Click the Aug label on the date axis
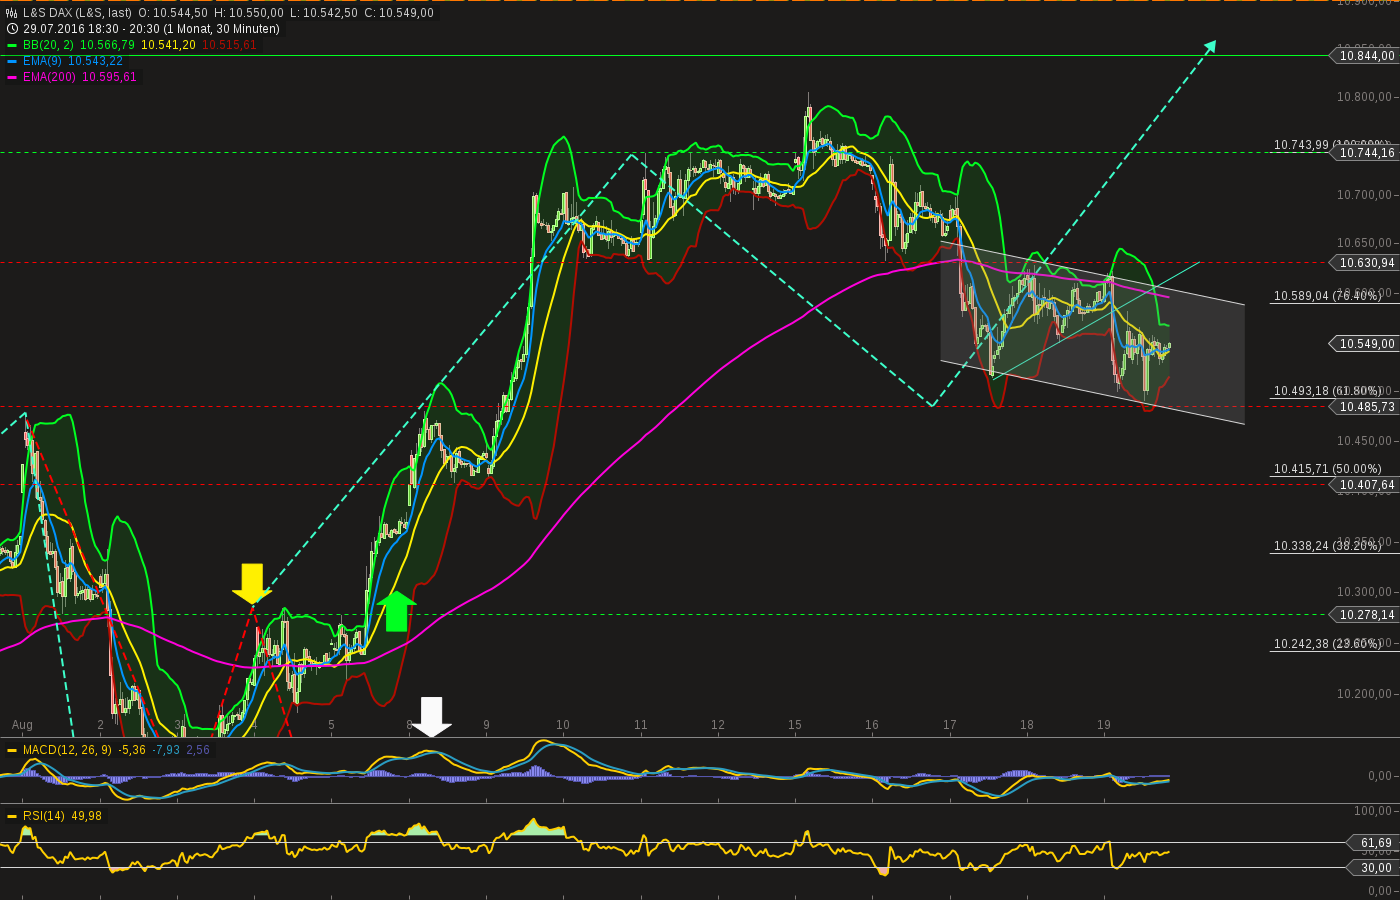1400x900 pixels. point(22,725)
